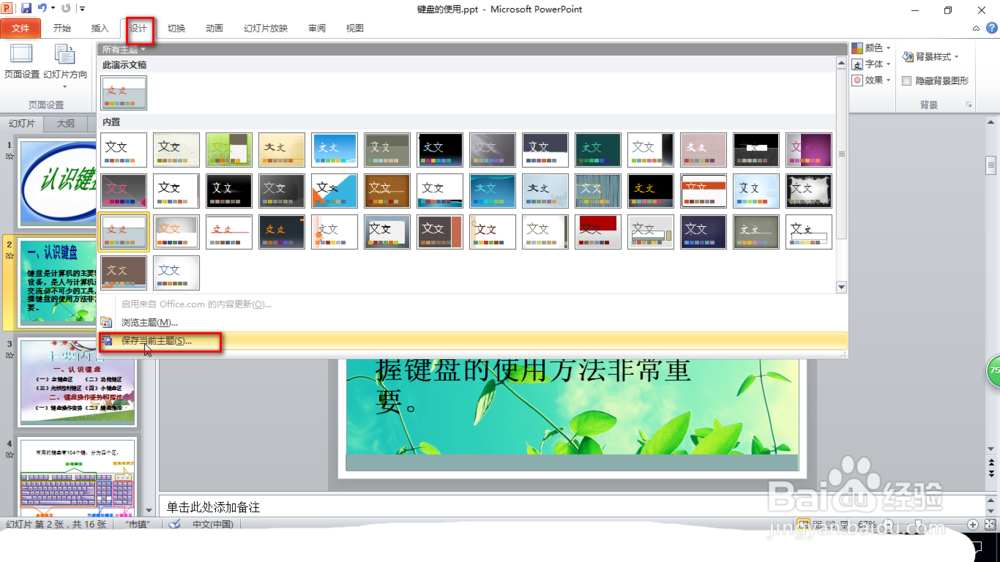The image size is (1000, 562).
Task: Open the Undo history dropdown arrow
Action: click(x=53, y=8)
